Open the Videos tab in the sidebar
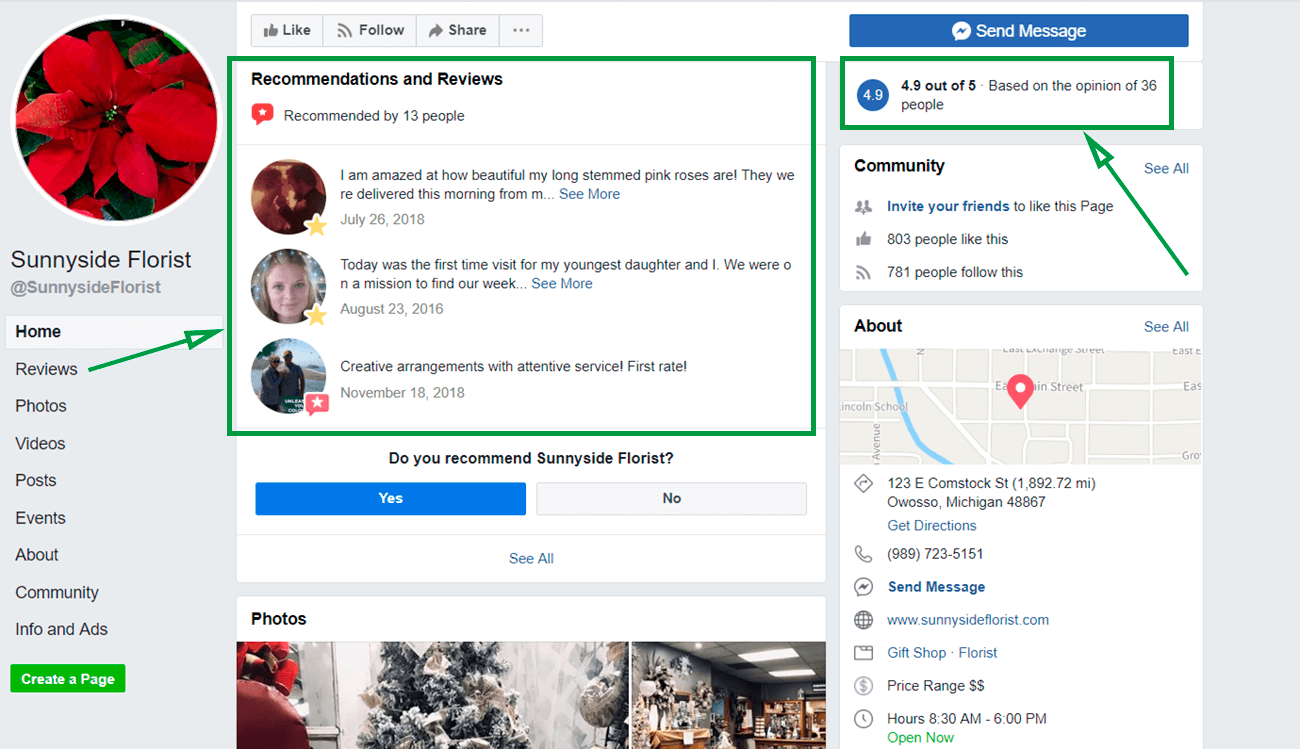The image size is (1300, 749). (40, 444)
